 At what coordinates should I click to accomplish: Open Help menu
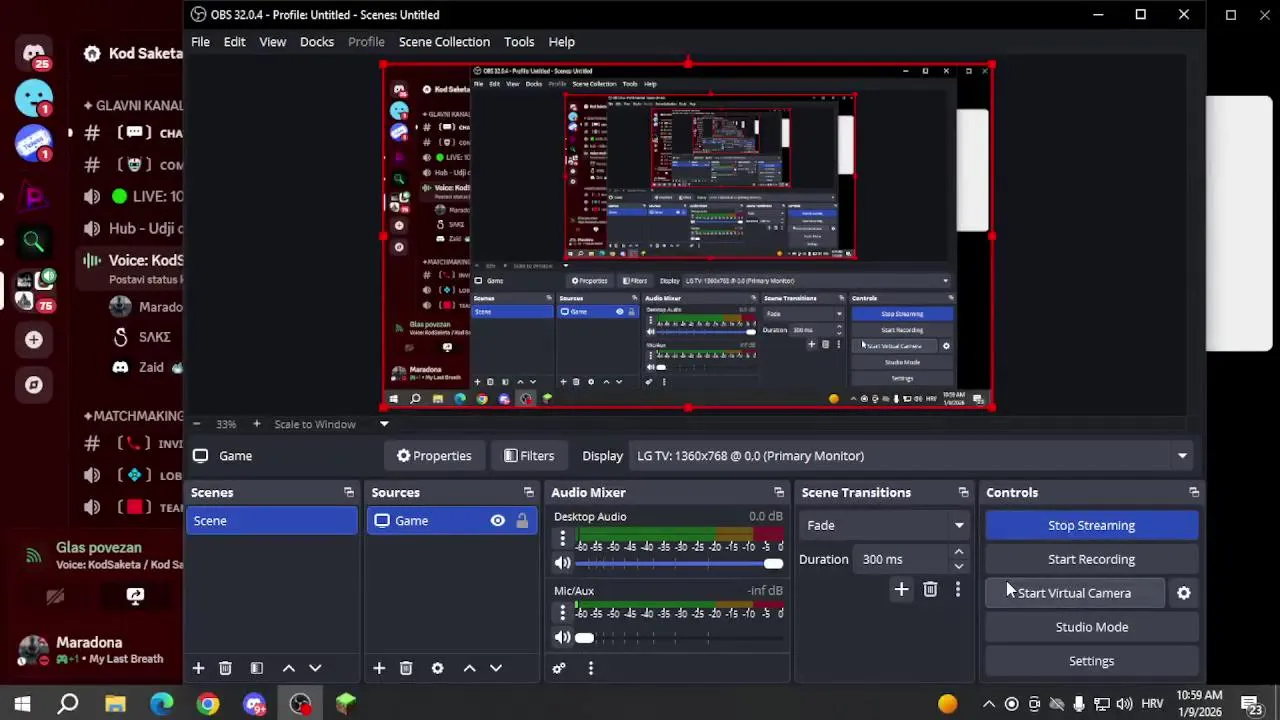[x=561, y=42]
